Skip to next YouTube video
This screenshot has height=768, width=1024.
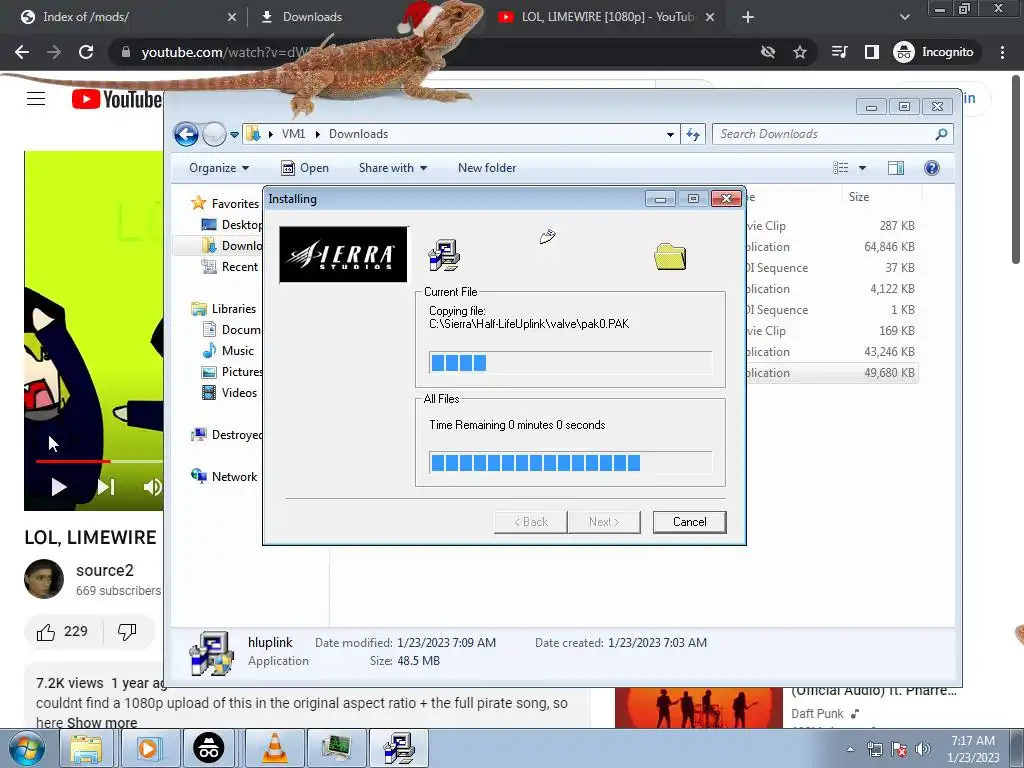pyautogui.click(x=106, y=487)
